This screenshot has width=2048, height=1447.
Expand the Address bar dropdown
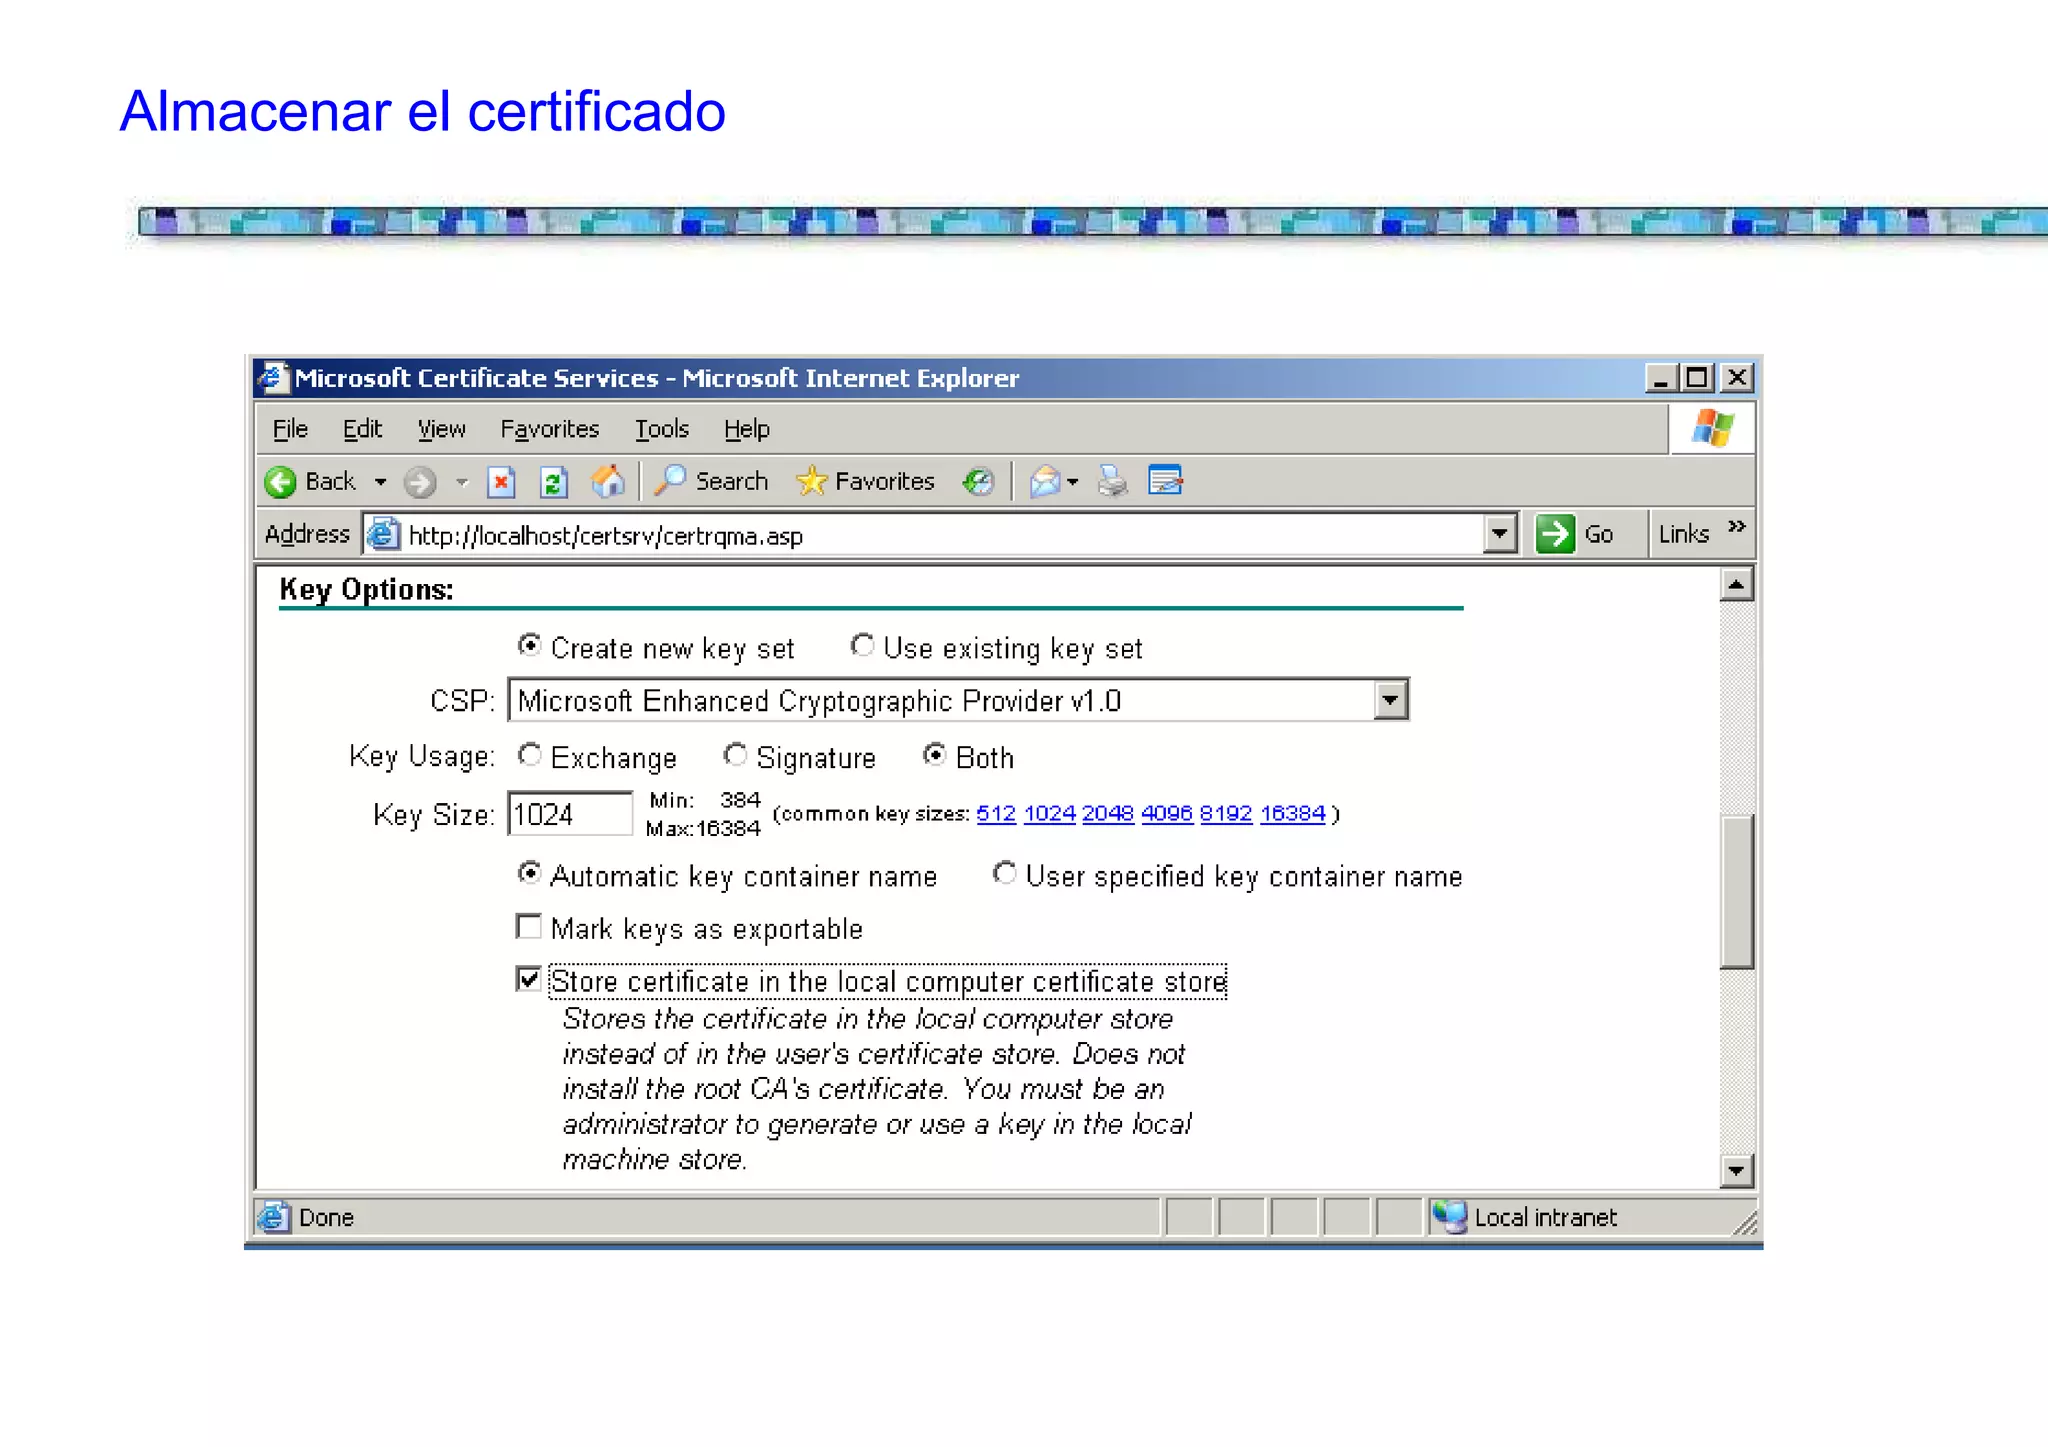click(x=1499, y=534)
